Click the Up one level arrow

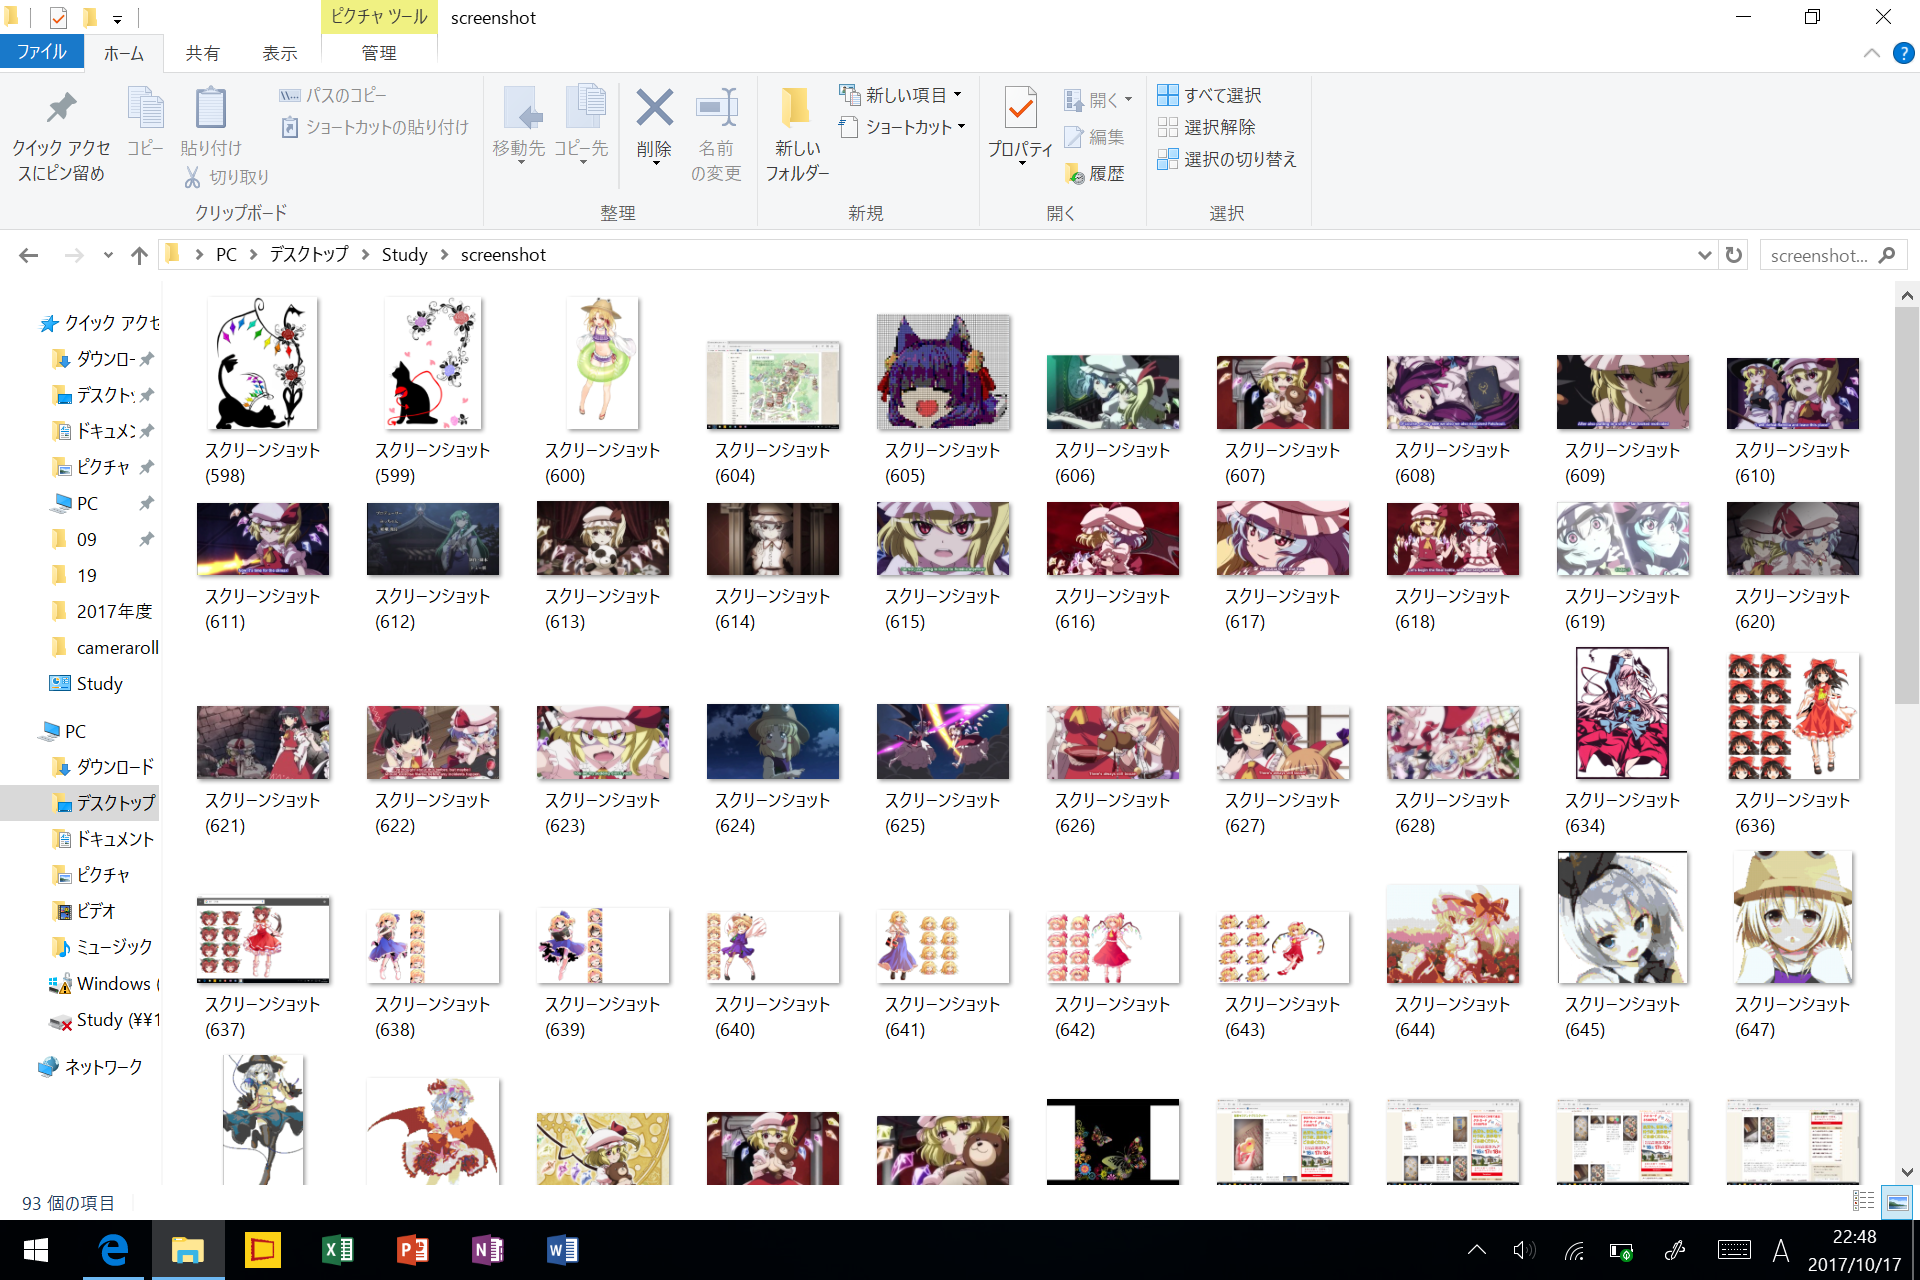(x=139, y=255)
